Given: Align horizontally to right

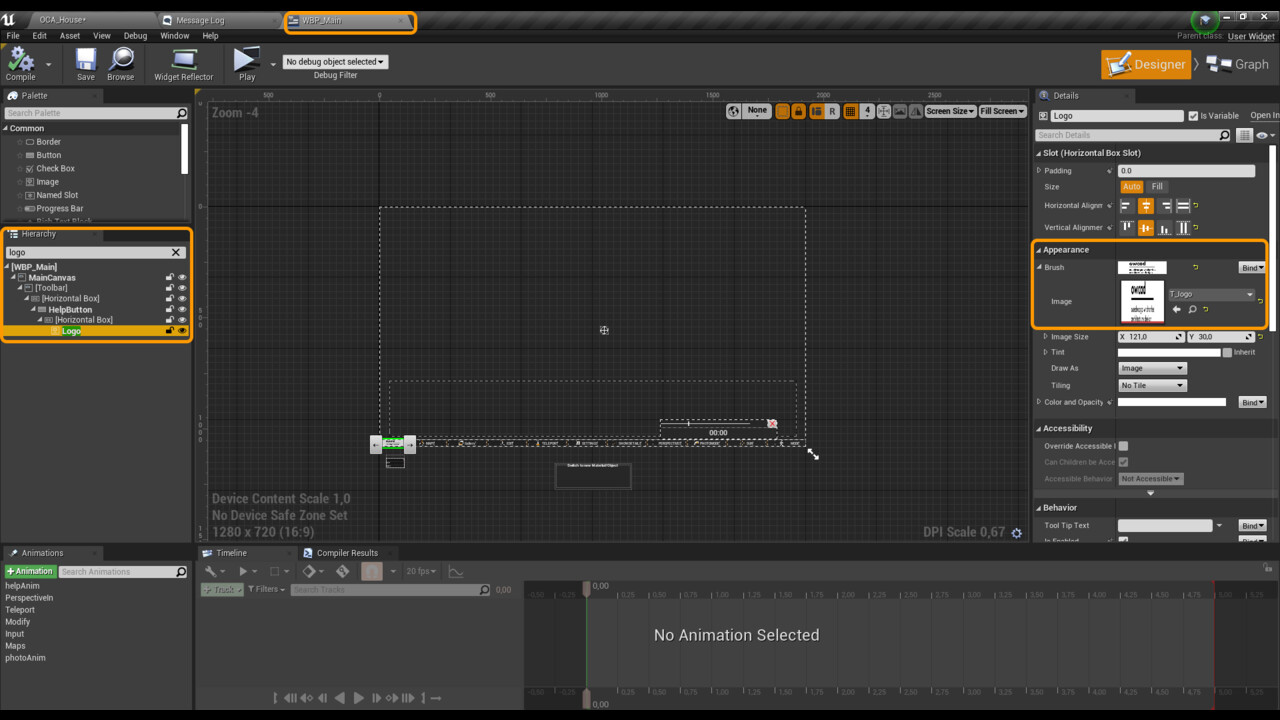Looking at the screenshot, I should click(x=1165, y=206).
